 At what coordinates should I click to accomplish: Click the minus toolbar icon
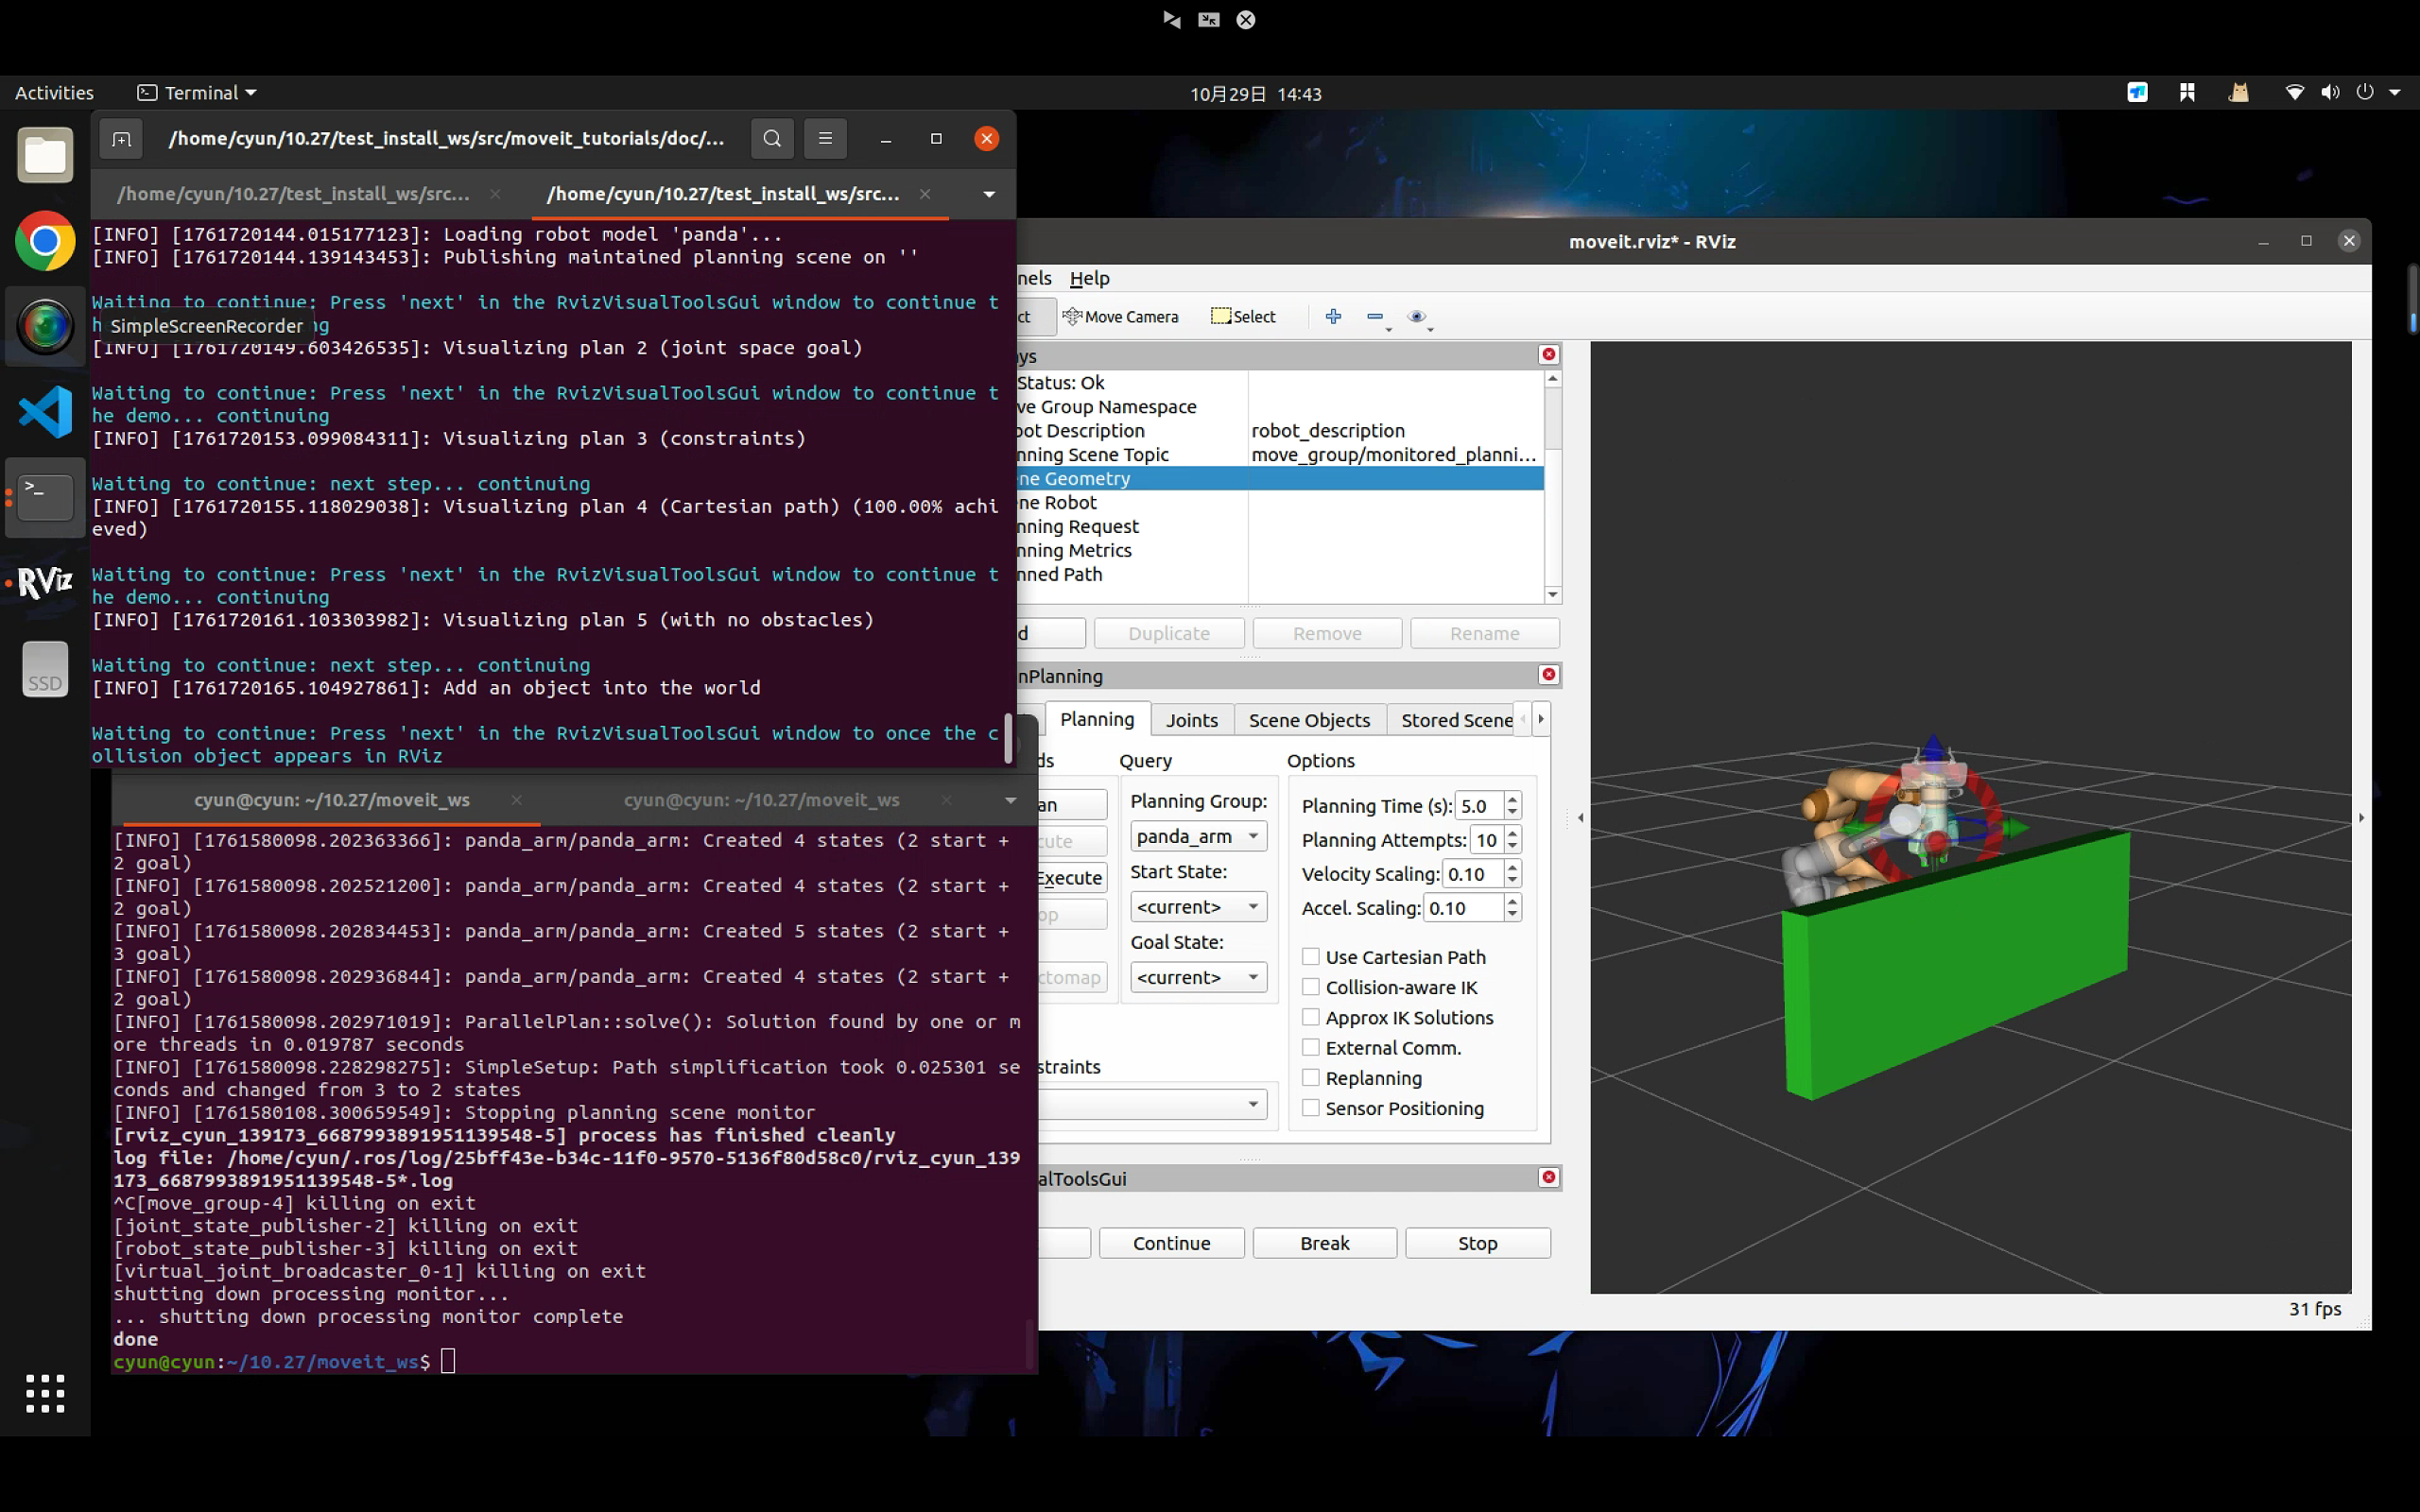pos(1375,317)
